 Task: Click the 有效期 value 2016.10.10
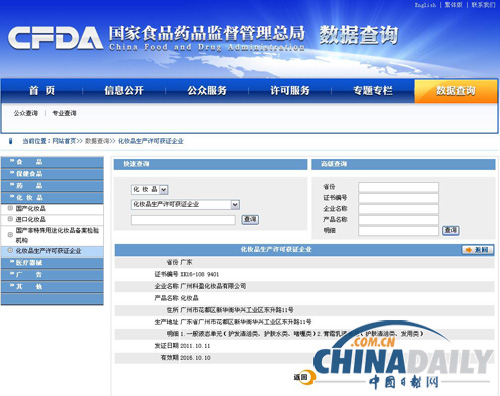tap(195, 358)
